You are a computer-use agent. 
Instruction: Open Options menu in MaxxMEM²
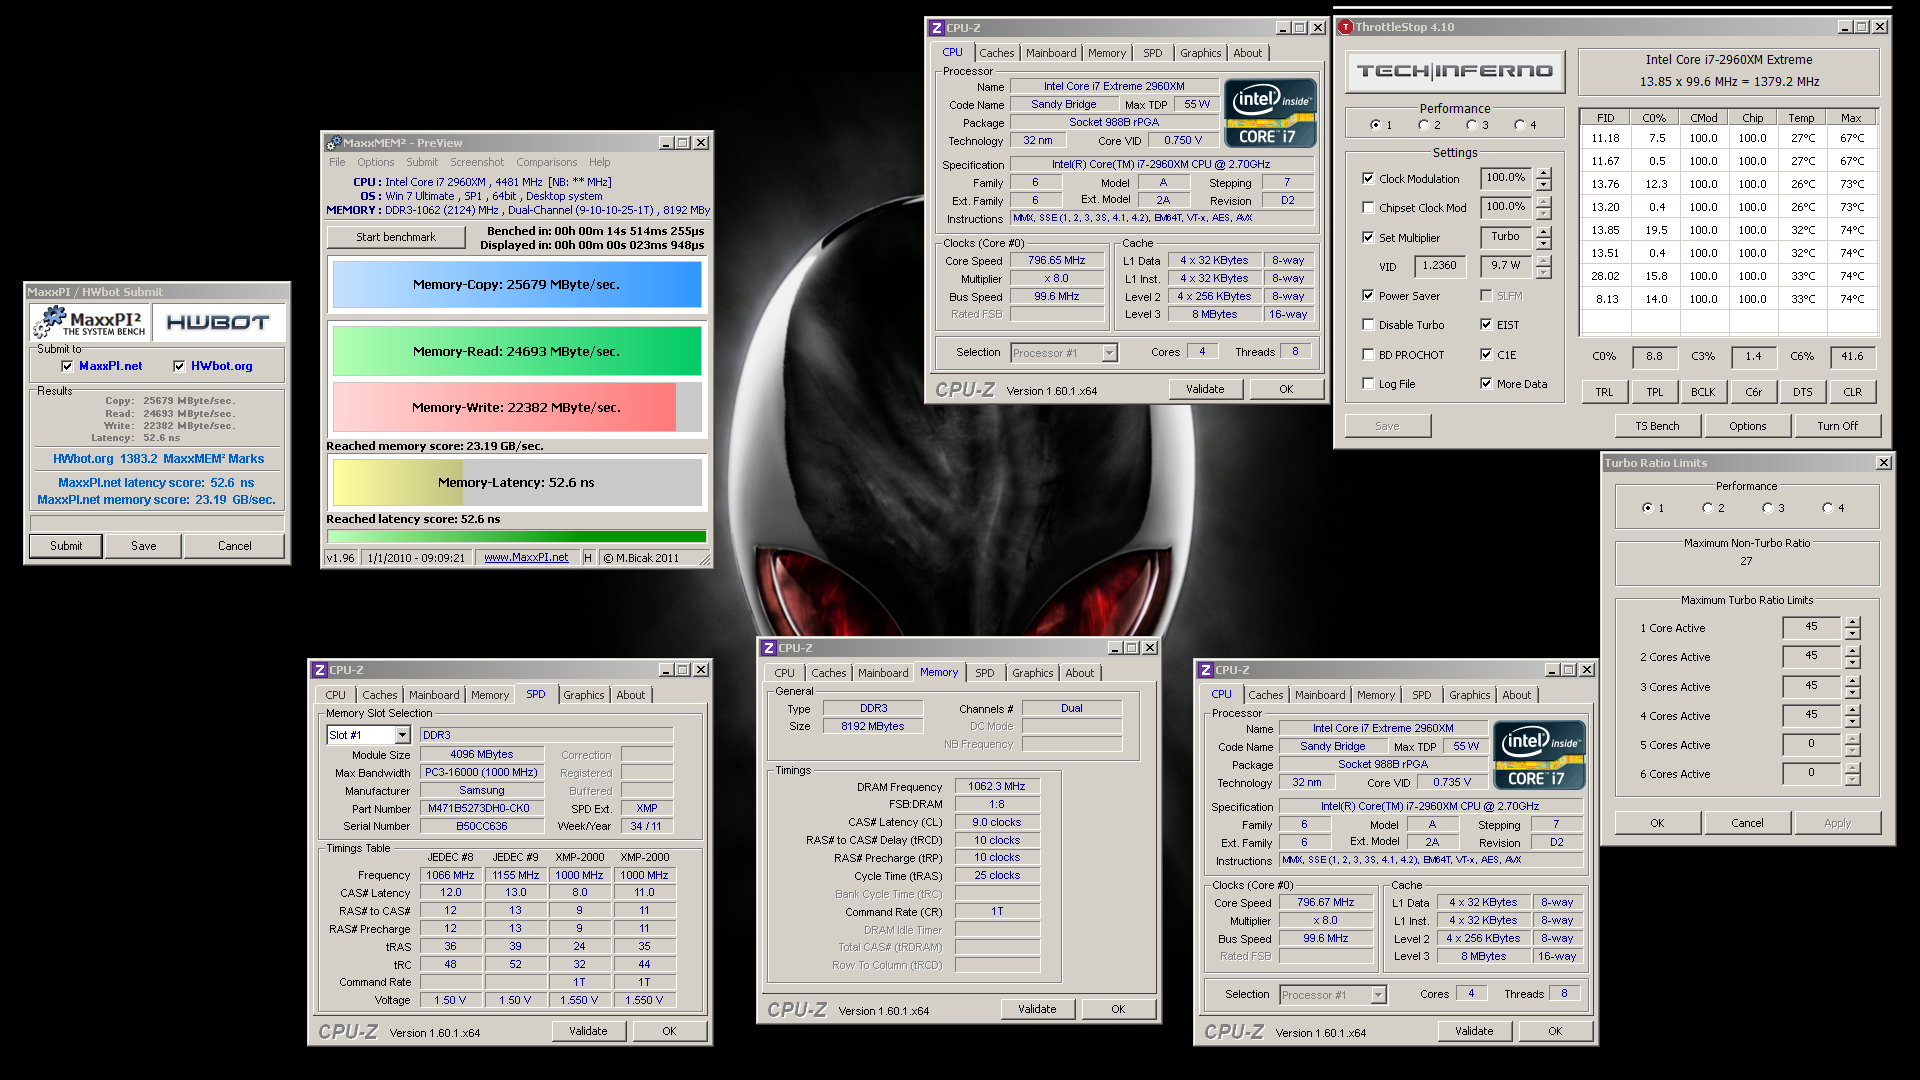(x=376, y=162)
